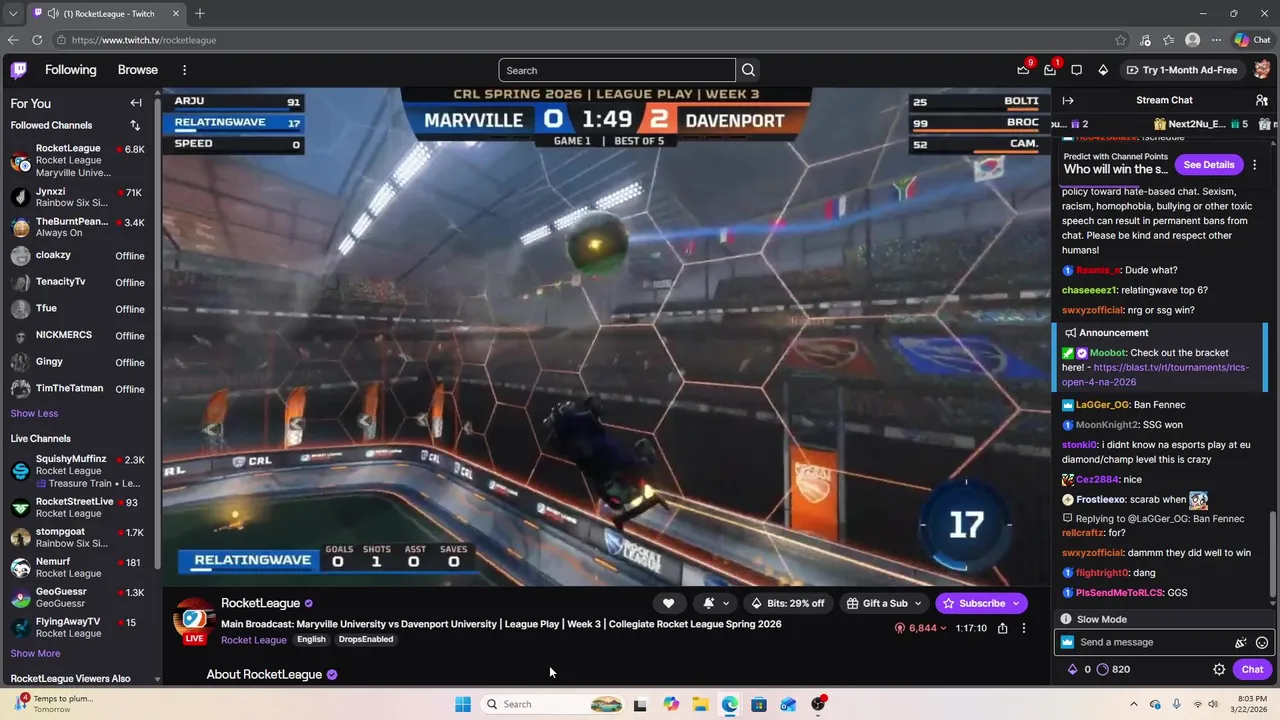This screenshot has height=720, width=1280.
Task: Open the emote picker smiley icon
Action: tap(1262, 643)
